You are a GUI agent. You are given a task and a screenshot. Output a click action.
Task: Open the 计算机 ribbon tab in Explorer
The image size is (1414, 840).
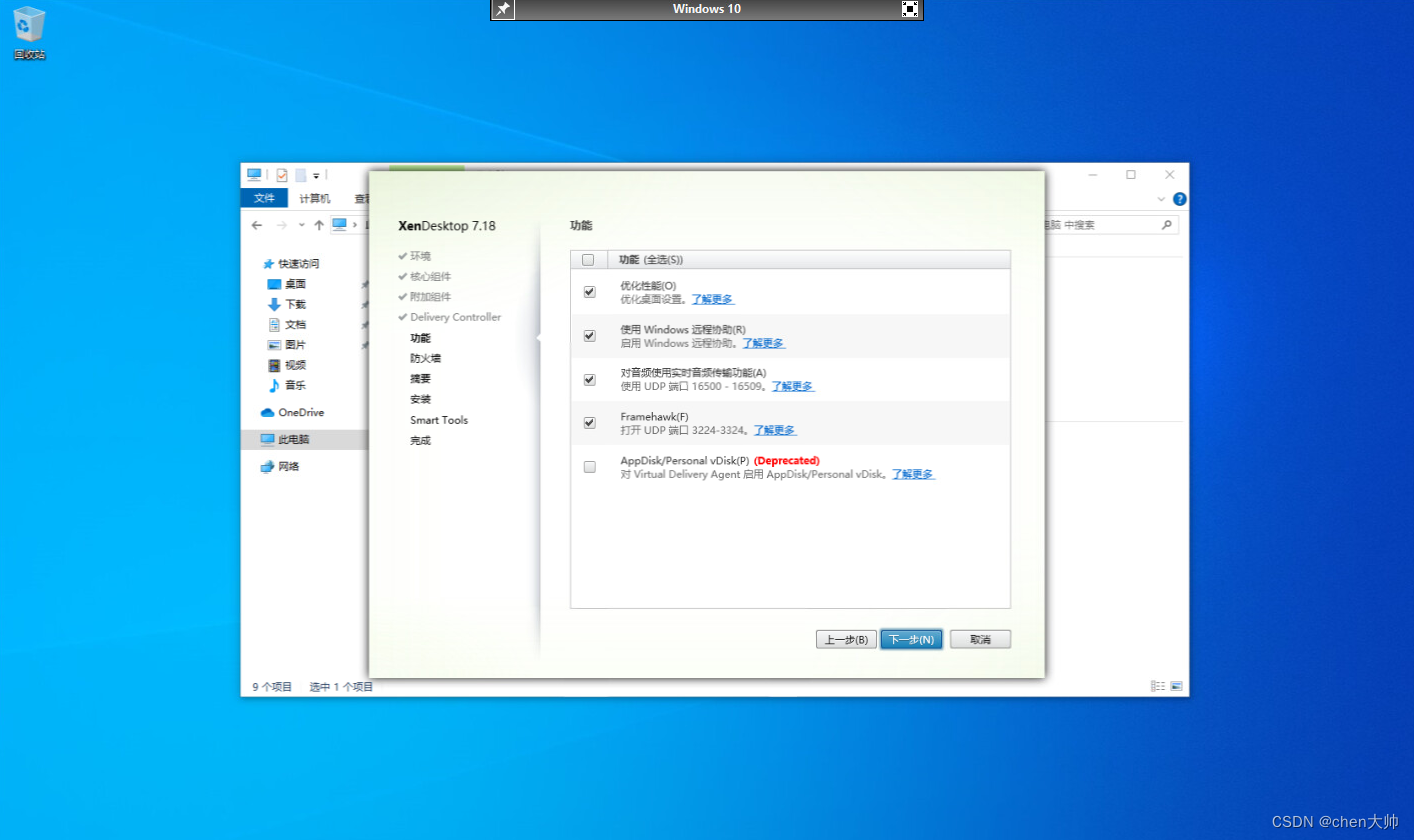point(315,198)
